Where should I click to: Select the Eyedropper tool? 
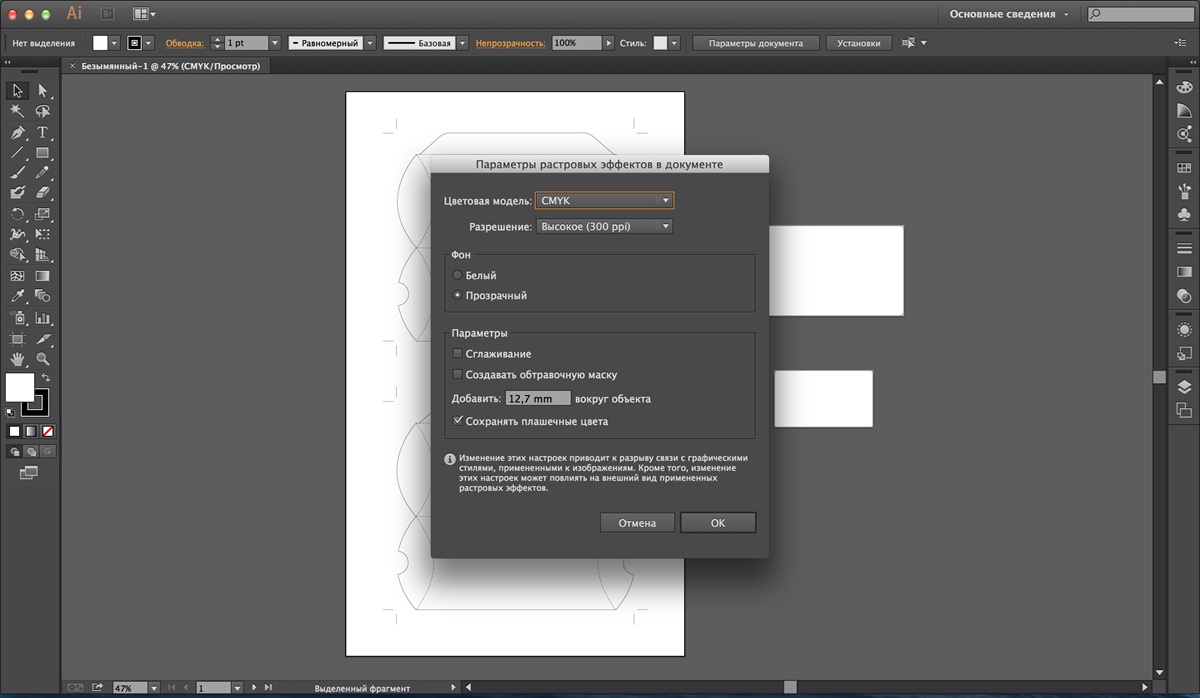(17, 296)
